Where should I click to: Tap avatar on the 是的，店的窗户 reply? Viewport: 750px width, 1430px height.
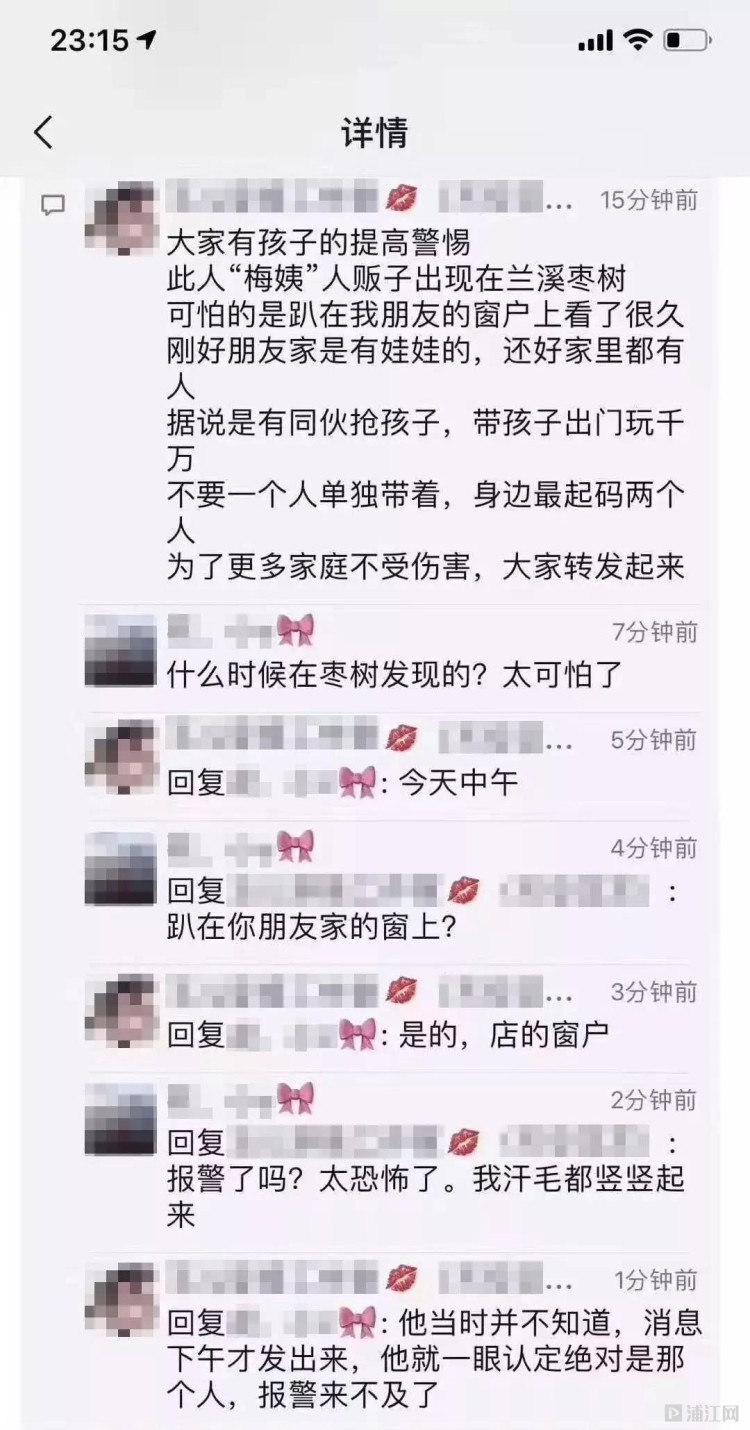[x=121, y=1011]
